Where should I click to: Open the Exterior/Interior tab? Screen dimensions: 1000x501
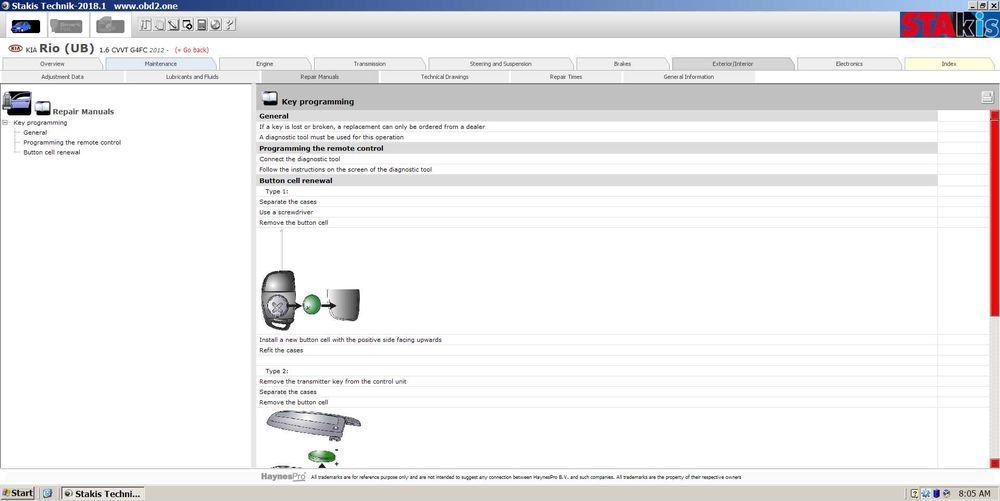733,64
